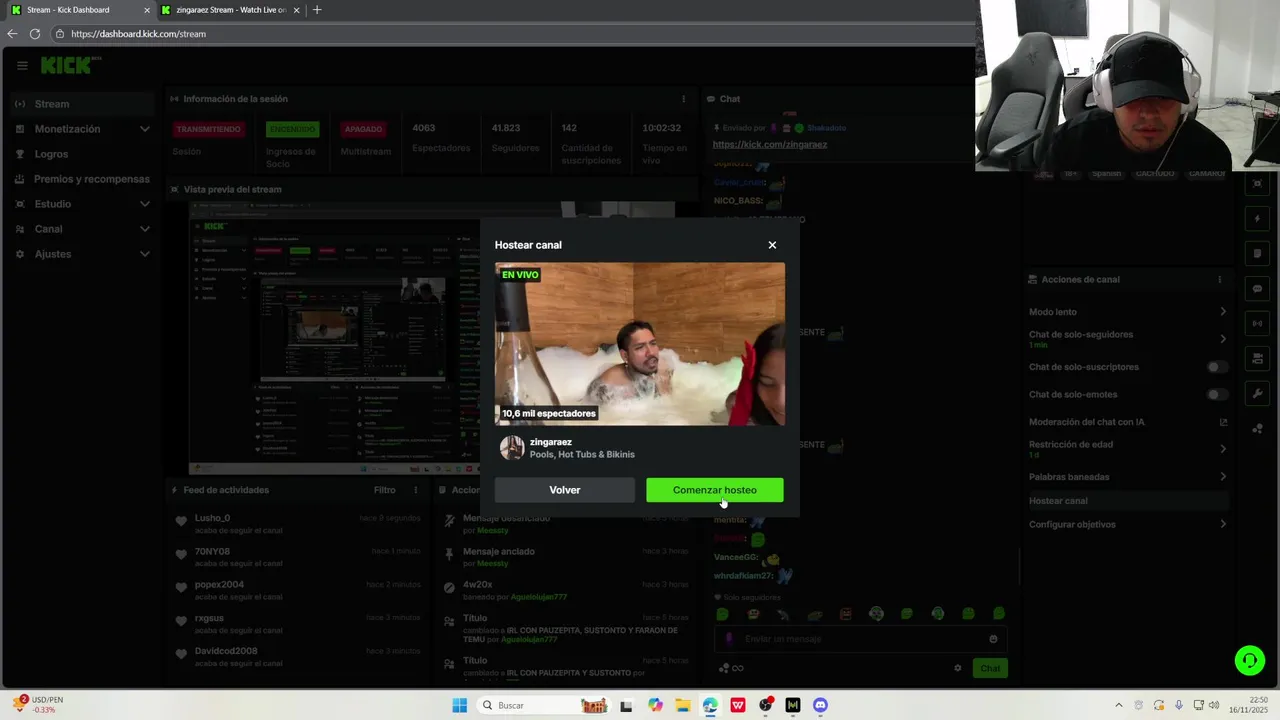Close the Hostear canal dialog
This screenshot has width=1280, height=720.
(x=772, y=245)
